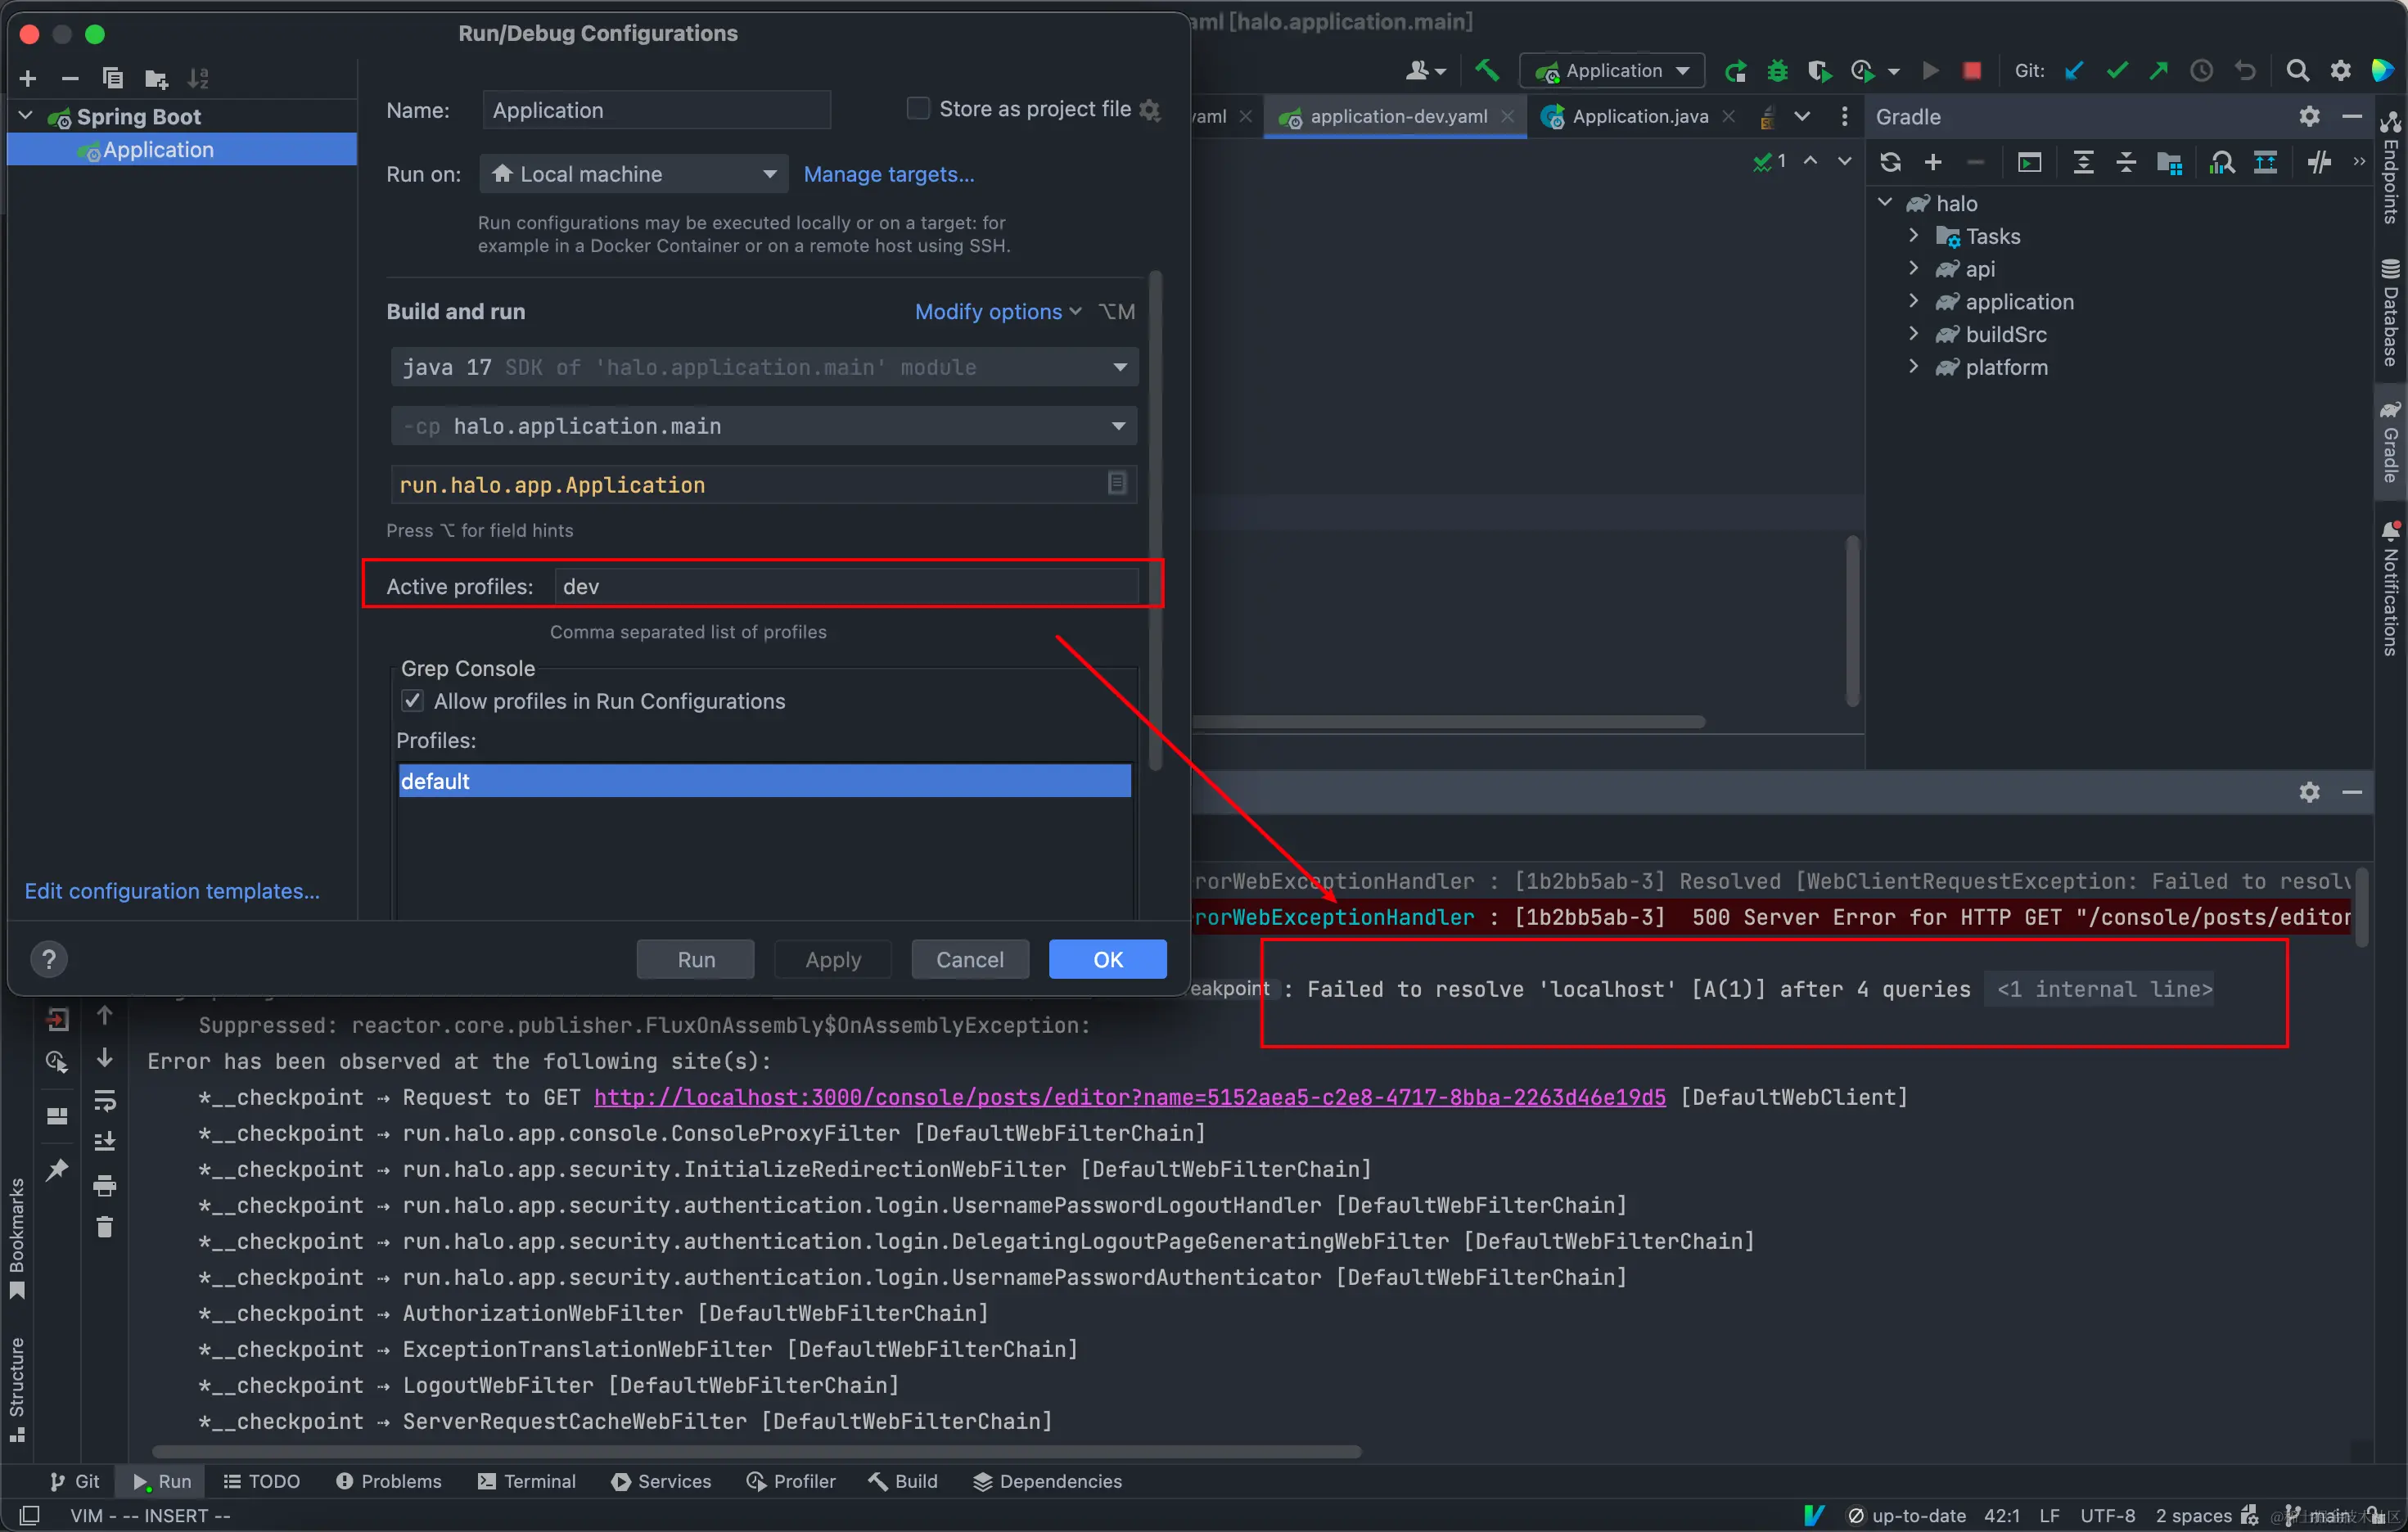Open Problems tool window tab
The height and width of the screenshot is (1532, 2408).
pos(389,1481)
